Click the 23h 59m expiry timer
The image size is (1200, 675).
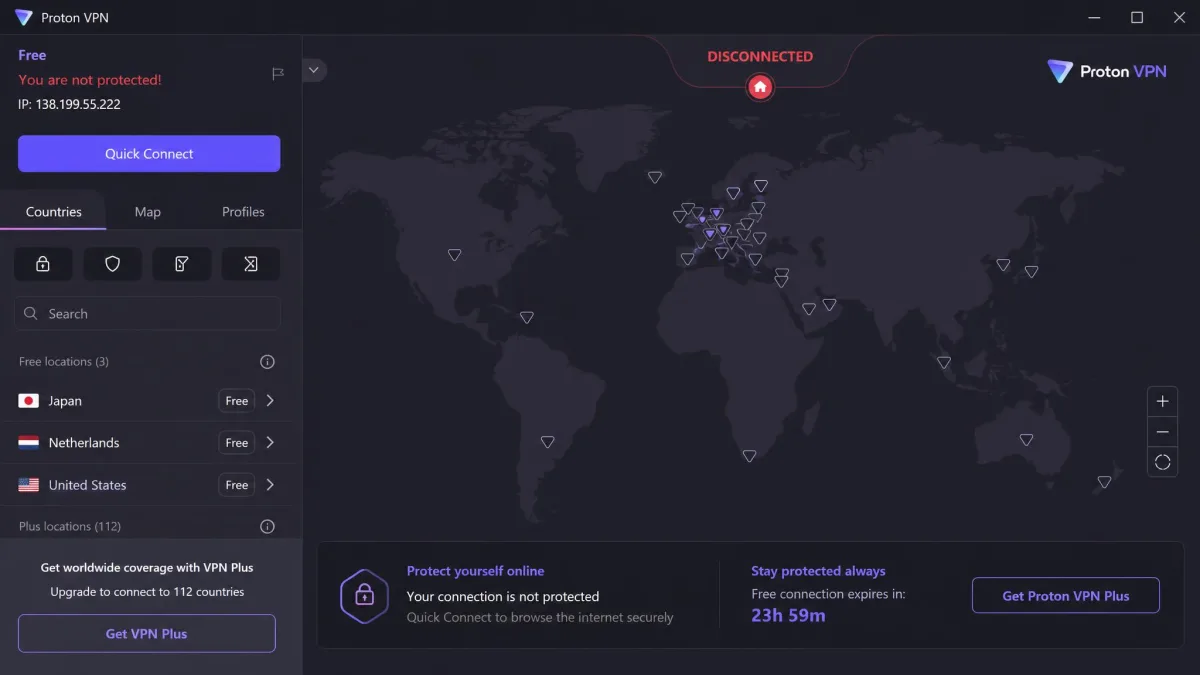tap(789, 616)
